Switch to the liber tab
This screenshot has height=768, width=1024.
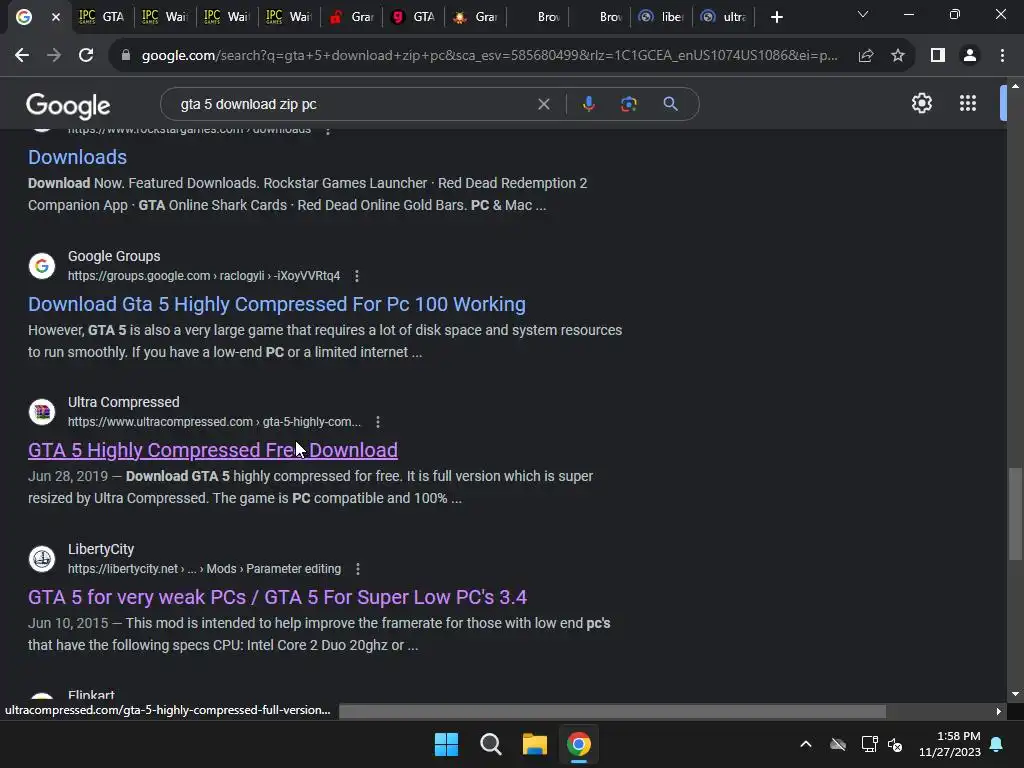pos(662,17)
